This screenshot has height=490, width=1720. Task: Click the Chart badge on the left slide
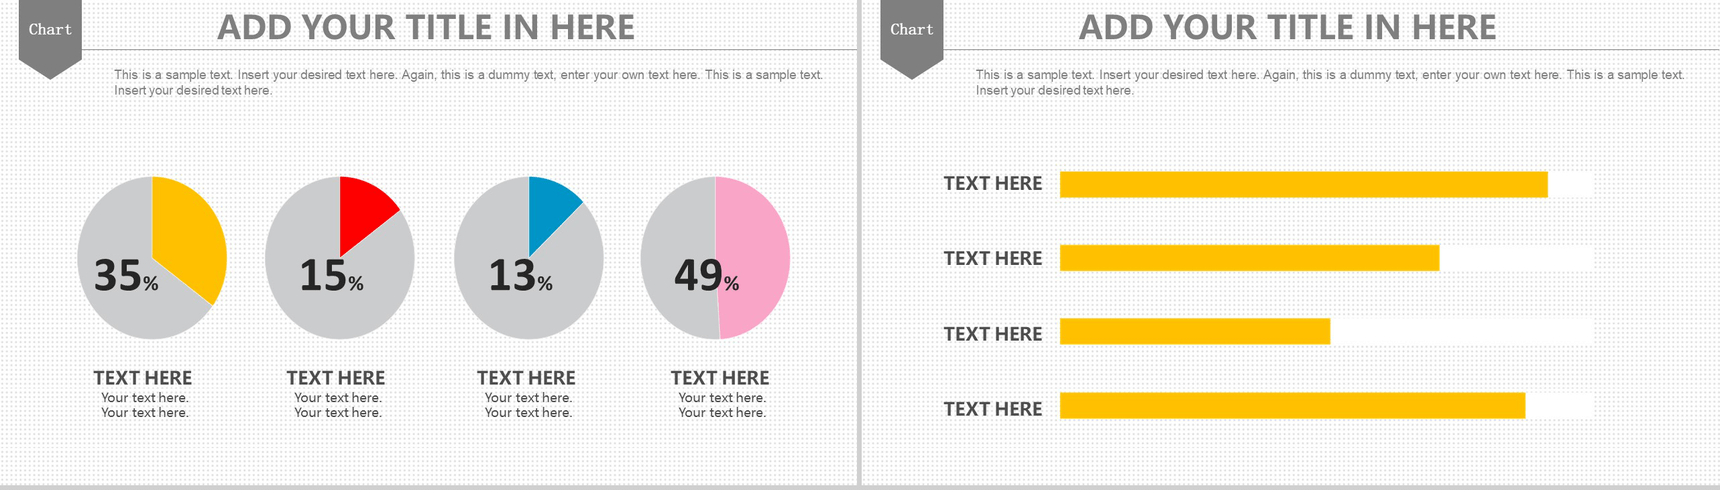(50, 30)
